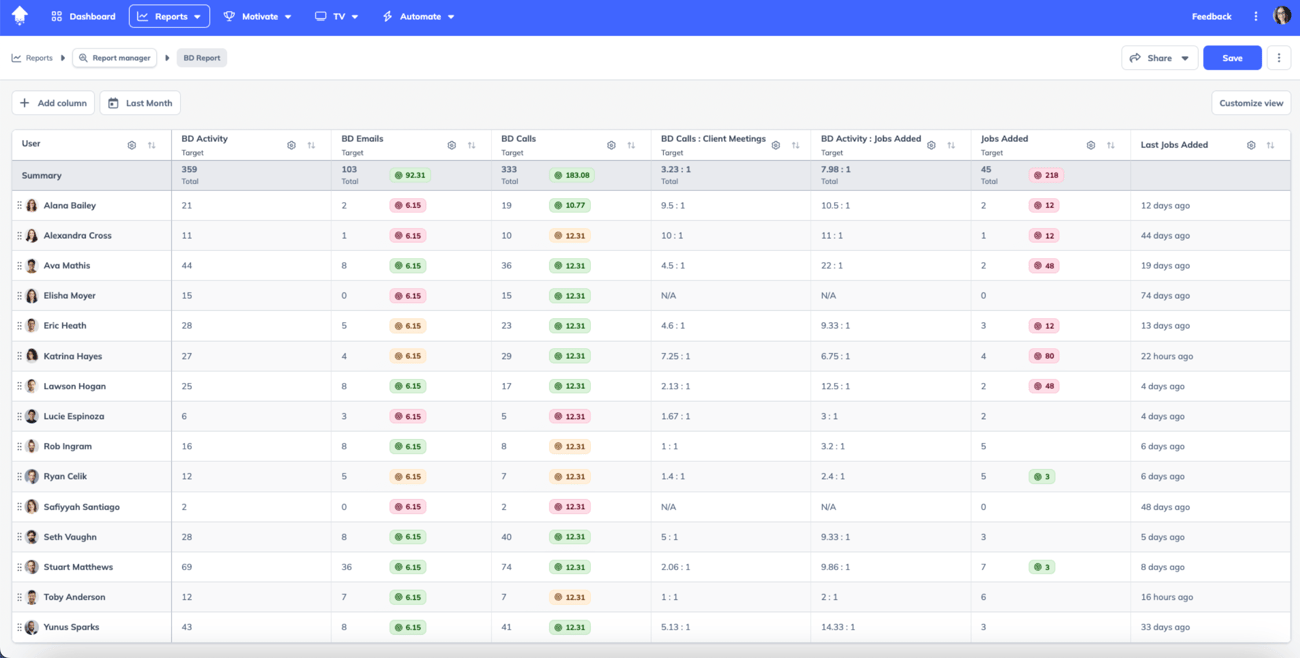Click the Feedback link in the top bar
This screenshot has width=1300, height=658.
tap(1211, 16)
